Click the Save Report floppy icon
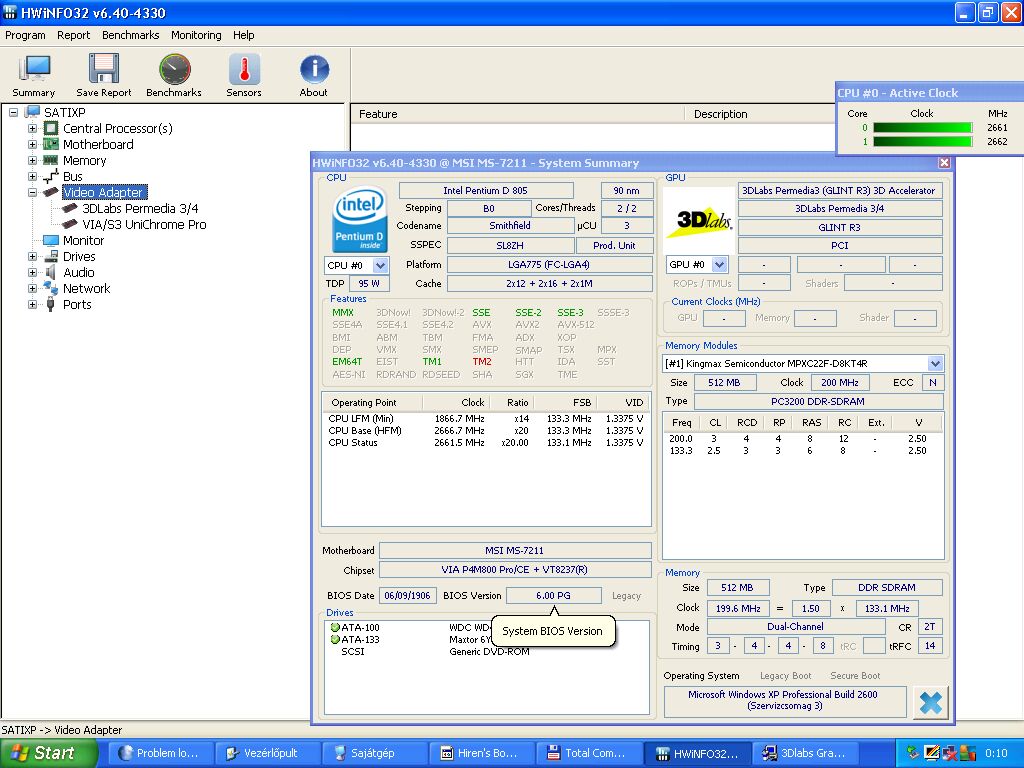Screen dimensions: 1024x768 (103, 76)
